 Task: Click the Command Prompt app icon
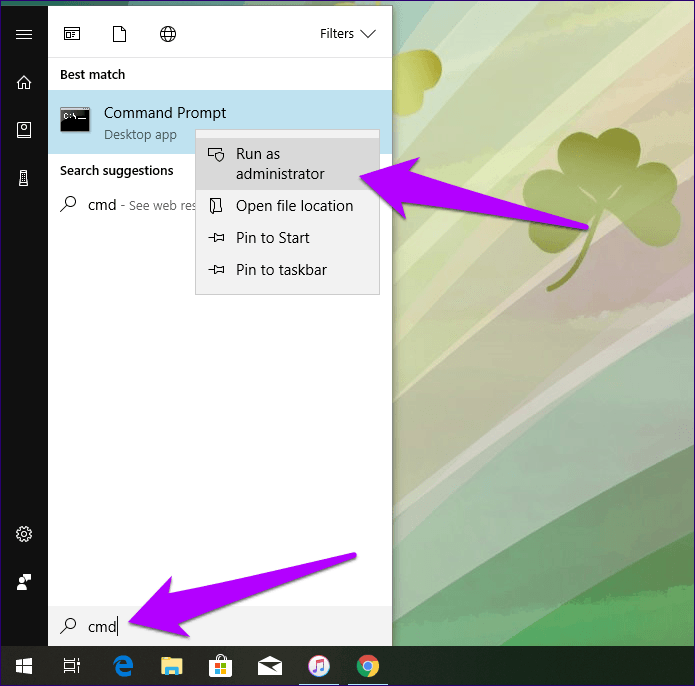click(75, 119)
